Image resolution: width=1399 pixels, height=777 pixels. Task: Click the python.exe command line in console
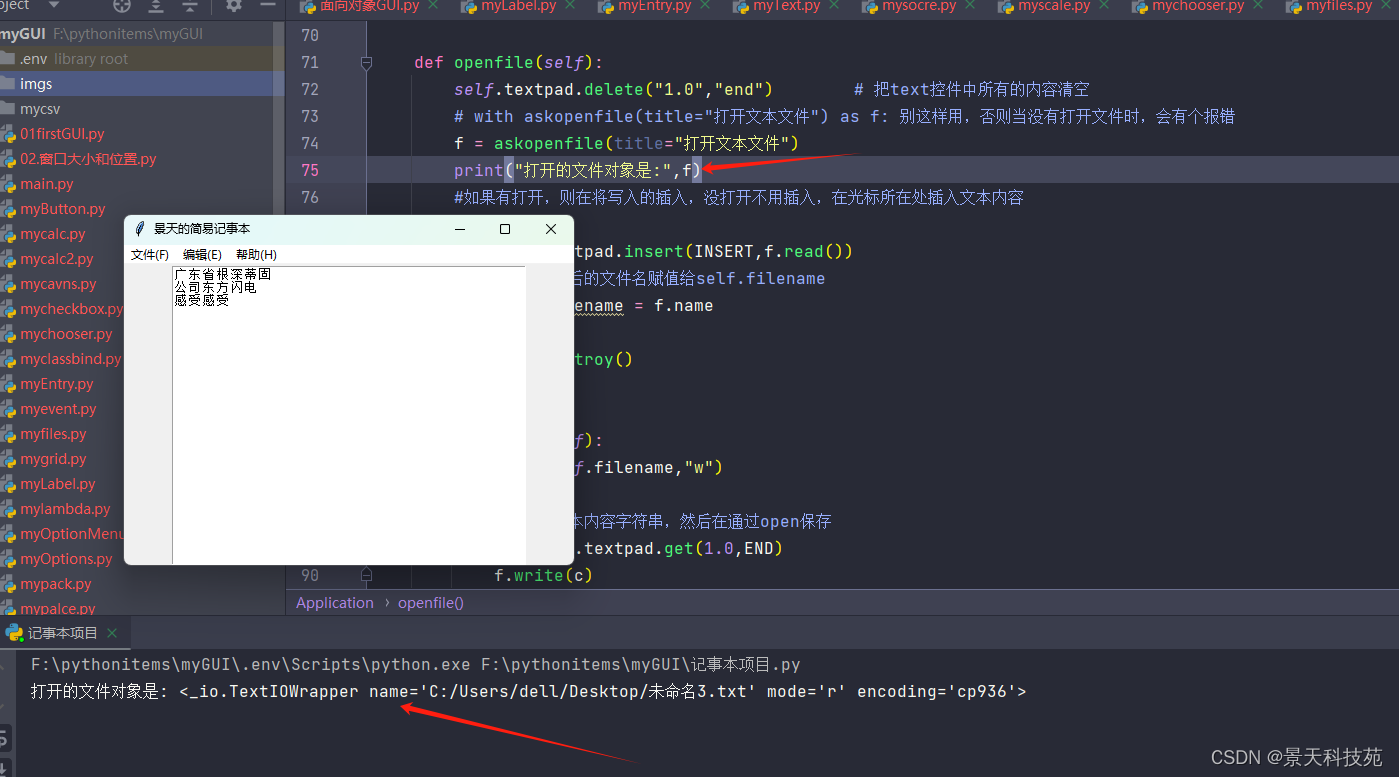(x=415, y=664)
